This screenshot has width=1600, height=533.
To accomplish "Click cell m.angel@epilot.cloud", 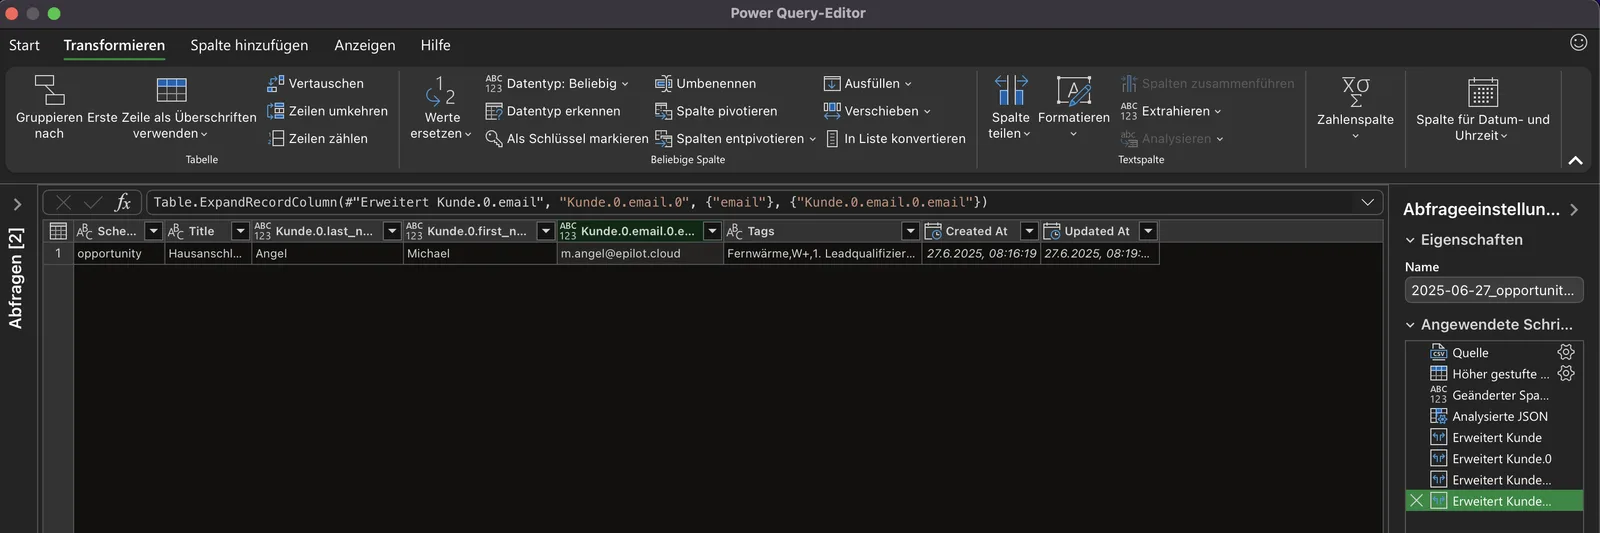I will coord(640,254).
